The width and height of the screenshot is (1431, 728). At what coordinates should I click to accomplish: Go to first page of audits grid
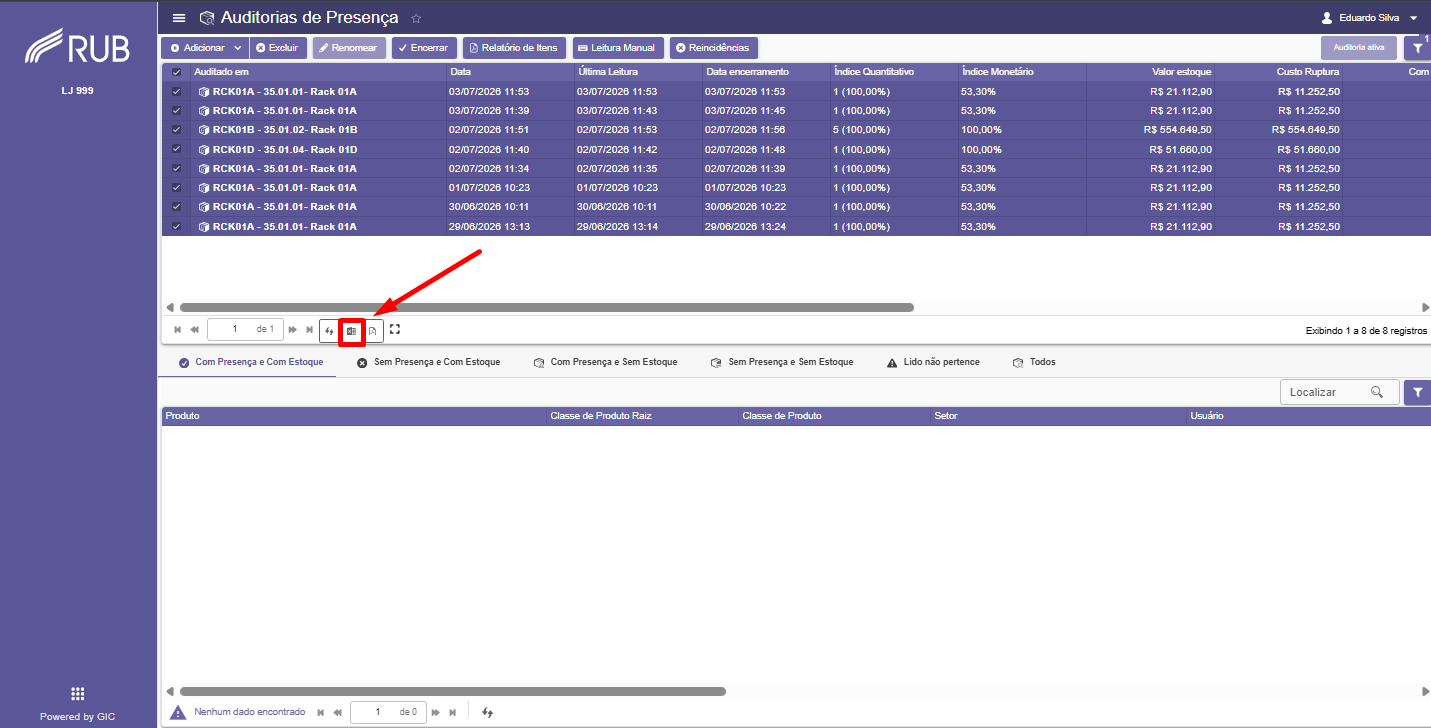click(178, 329)
